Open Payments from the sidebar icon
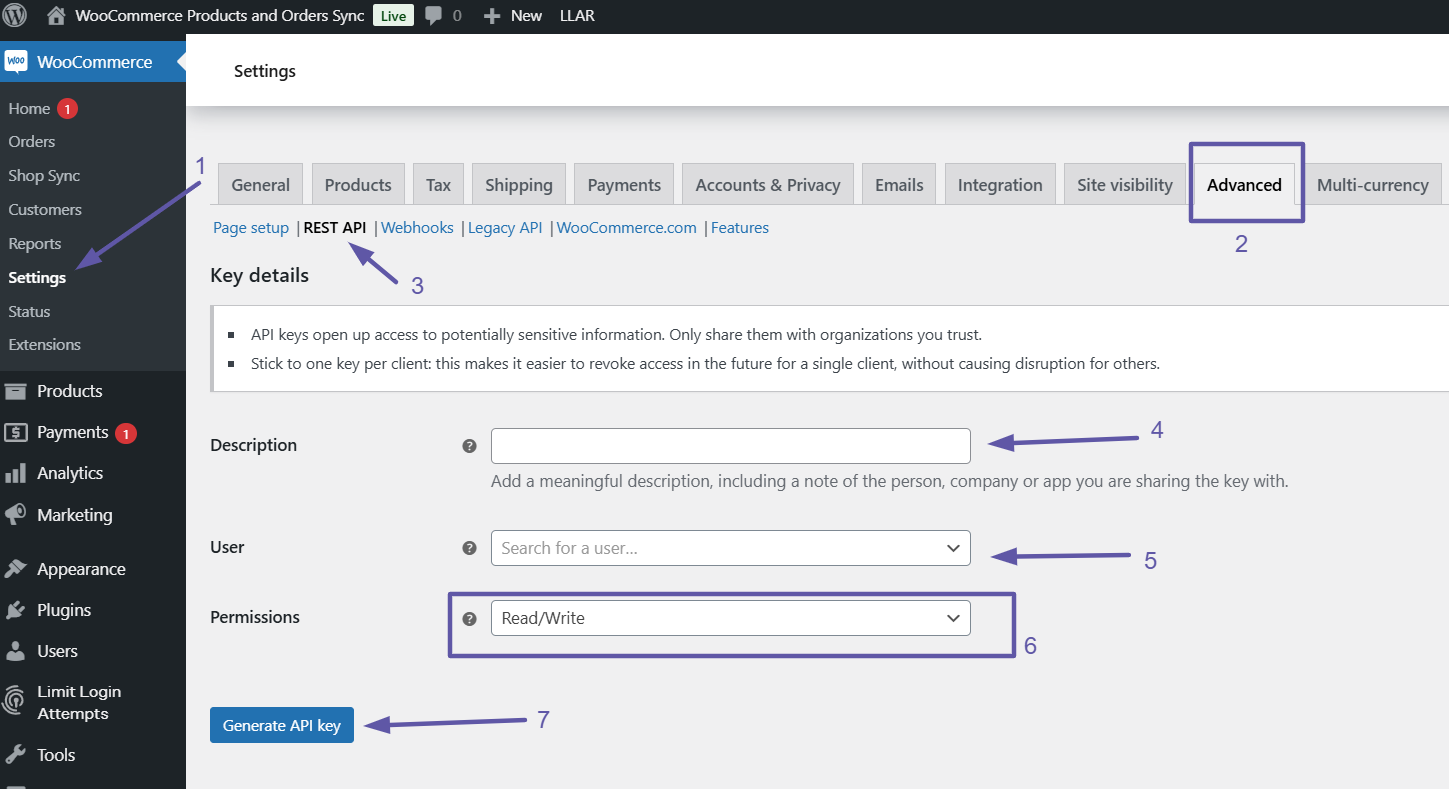The width and height of the screenshot is (1449, 789). [x=17, y=432]
